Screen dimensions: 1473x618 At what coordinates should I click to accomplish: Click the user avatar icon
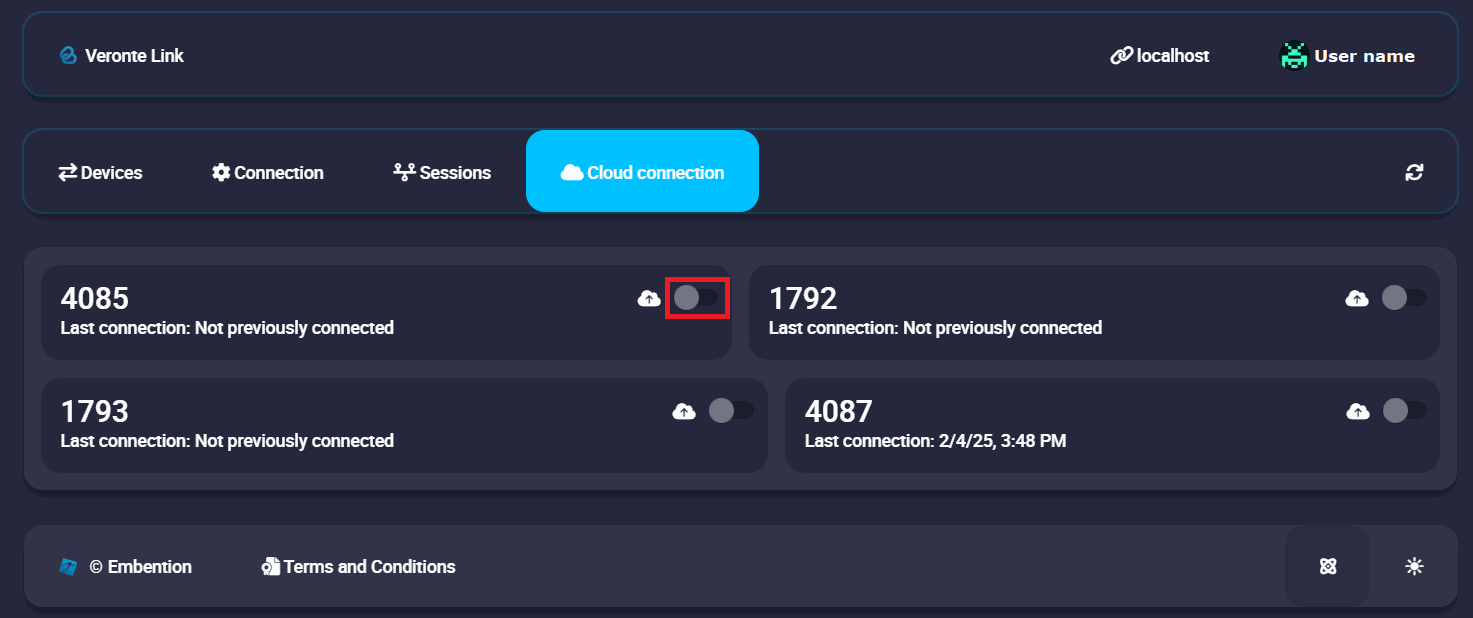click(1294, 56)
